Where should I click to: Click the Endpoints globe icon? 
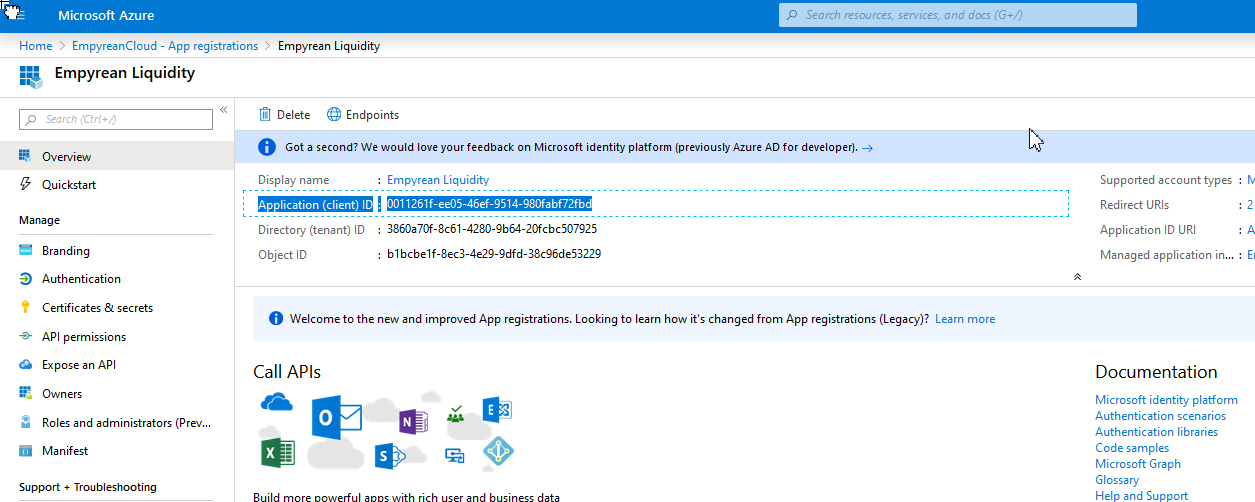334,115
